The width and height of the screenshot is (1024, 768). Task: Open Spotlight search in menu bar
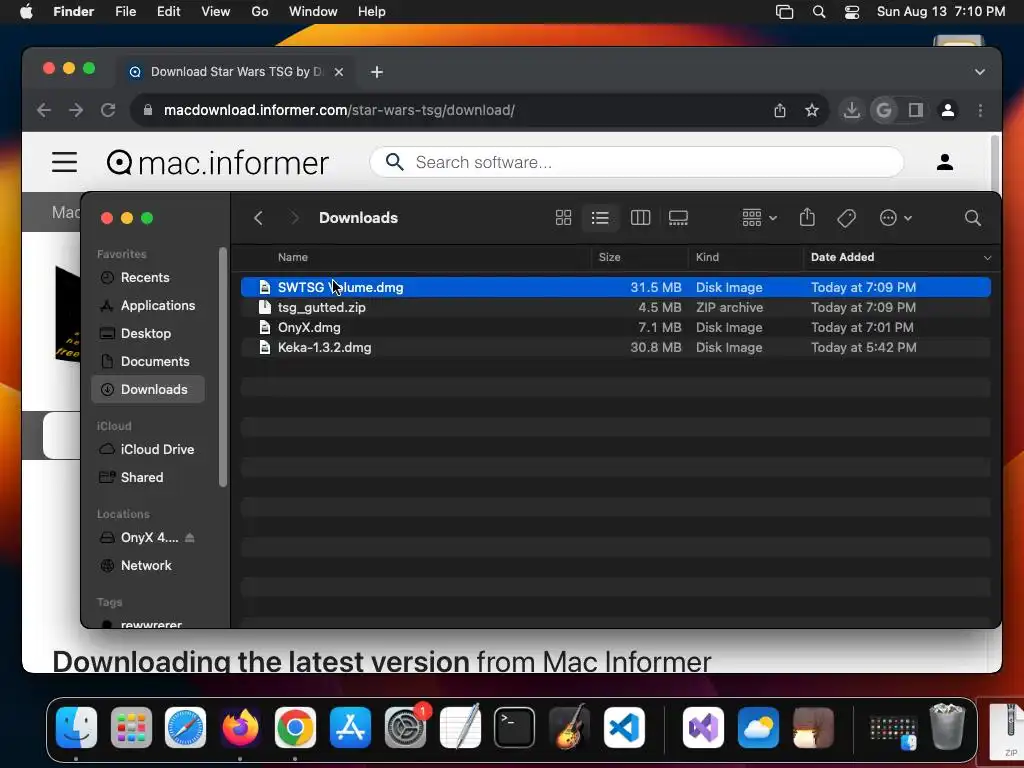coord(818,12)
